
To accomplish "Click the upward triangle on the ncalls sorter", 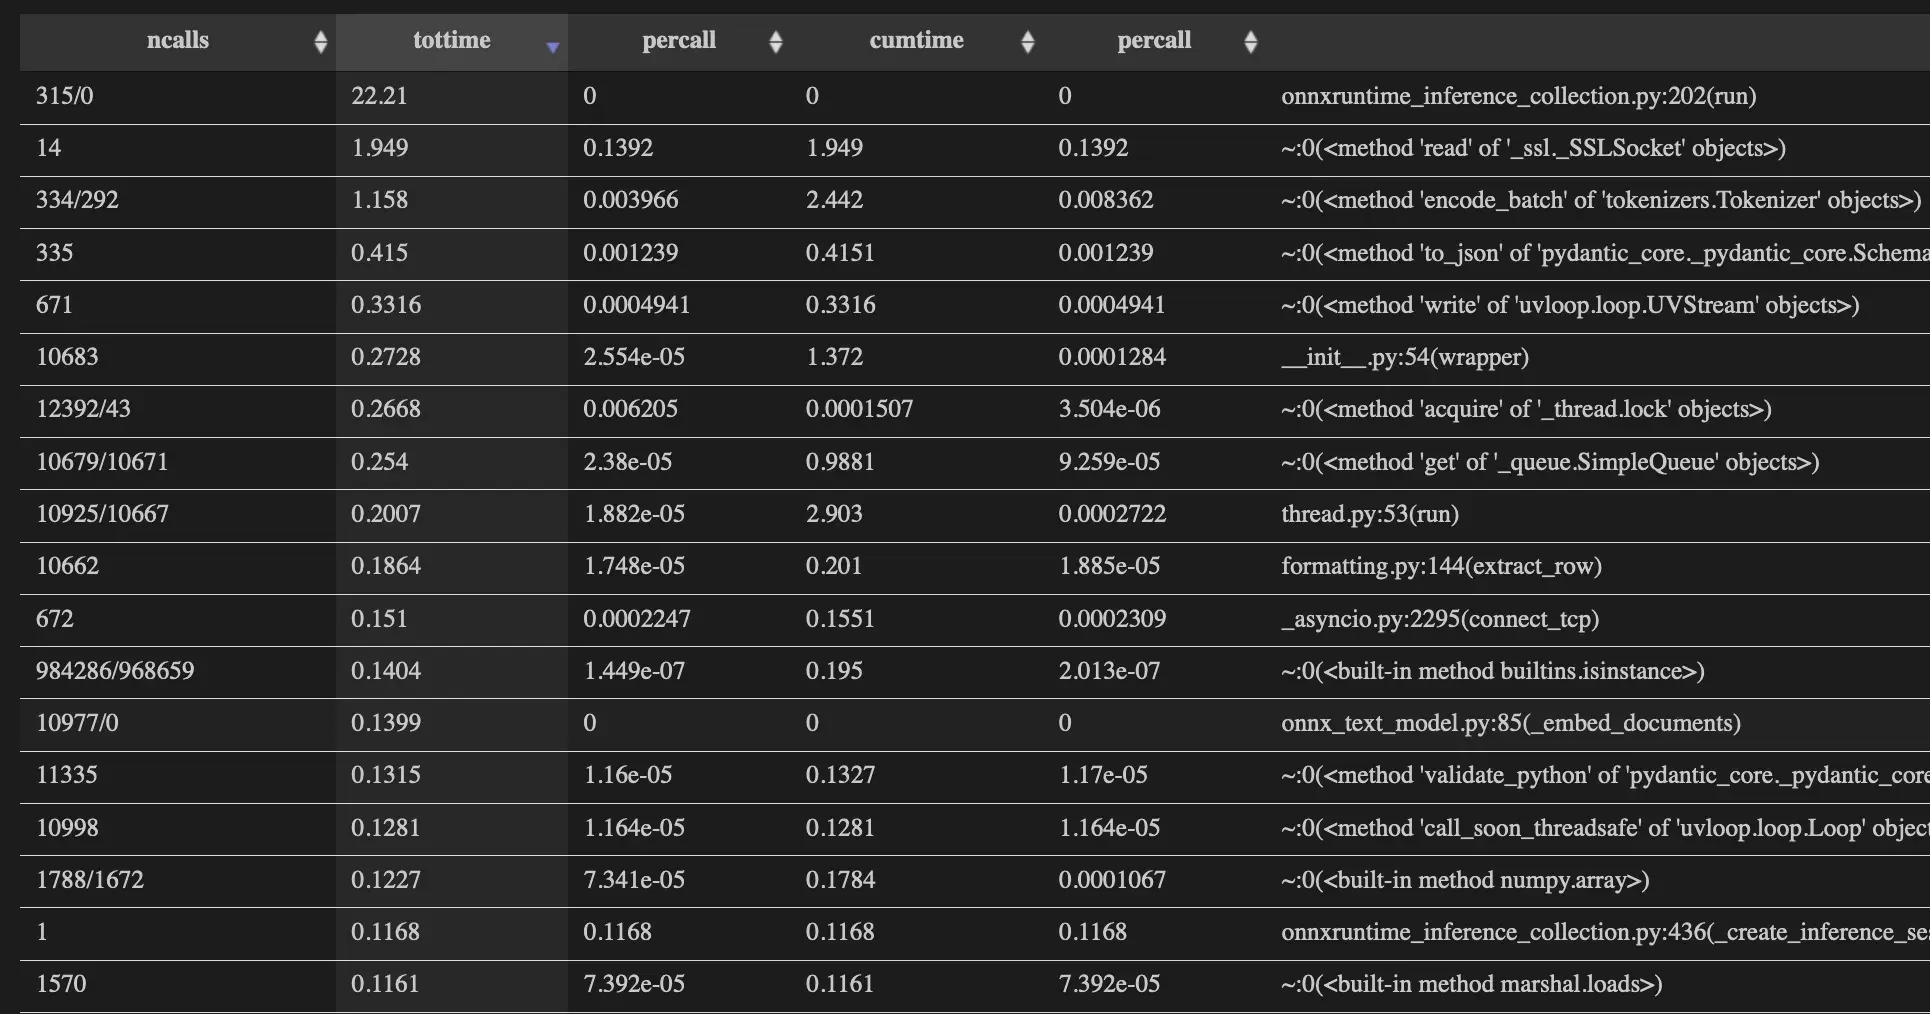I will coord(321,35).
